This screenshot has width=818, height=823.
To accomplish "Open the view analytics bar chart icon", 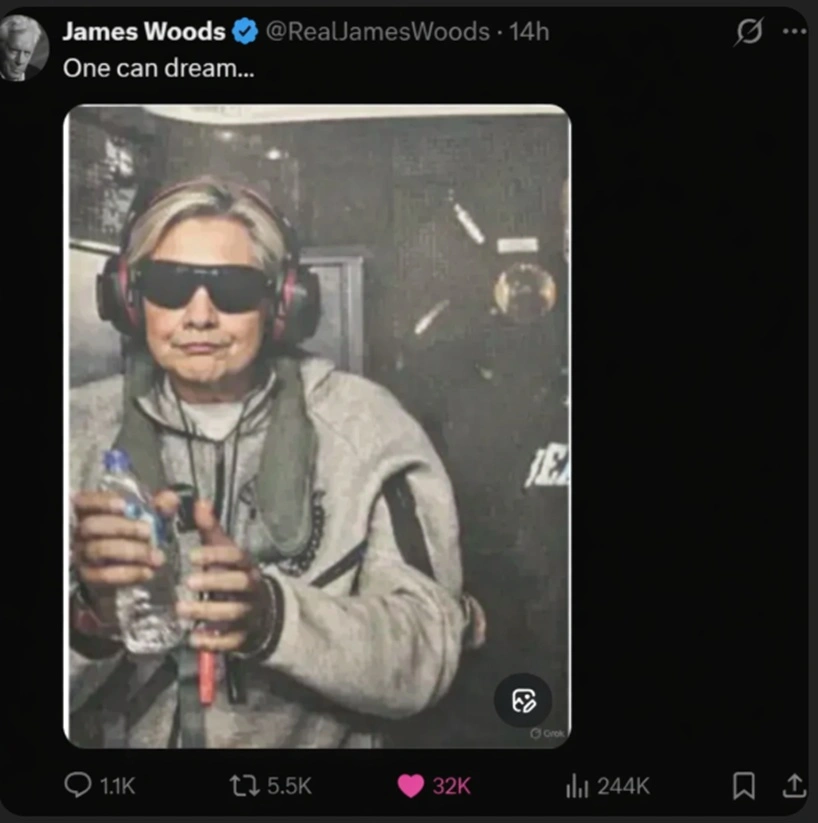I will click(x=577, y=786).
